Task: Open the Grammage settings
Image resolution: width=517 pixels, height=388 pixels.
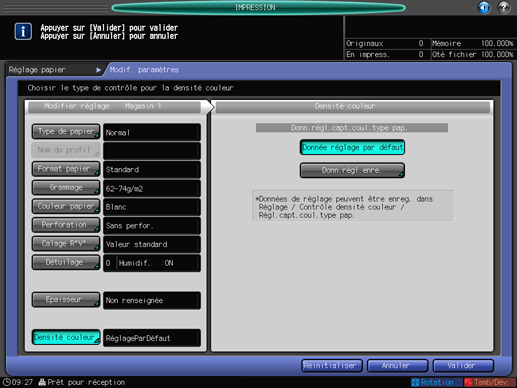Action: [66, 188]
